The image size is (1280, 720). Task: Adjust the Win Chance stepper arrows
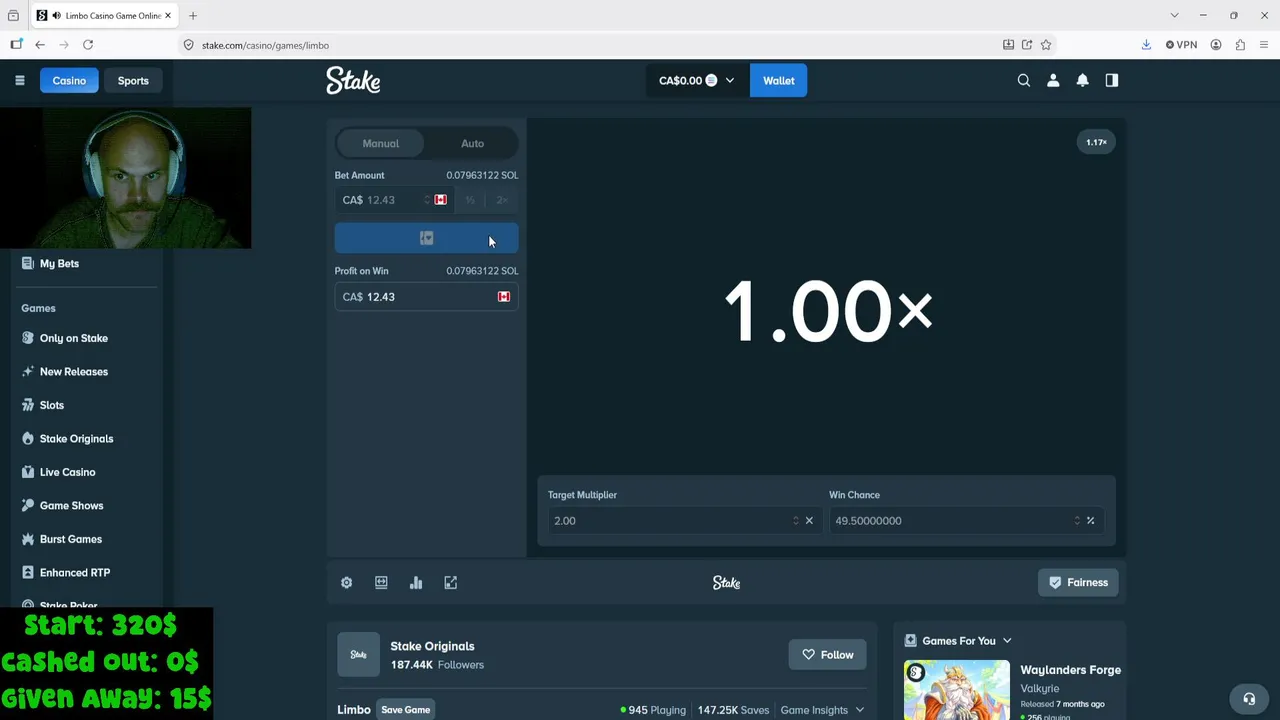[1077, 520]
